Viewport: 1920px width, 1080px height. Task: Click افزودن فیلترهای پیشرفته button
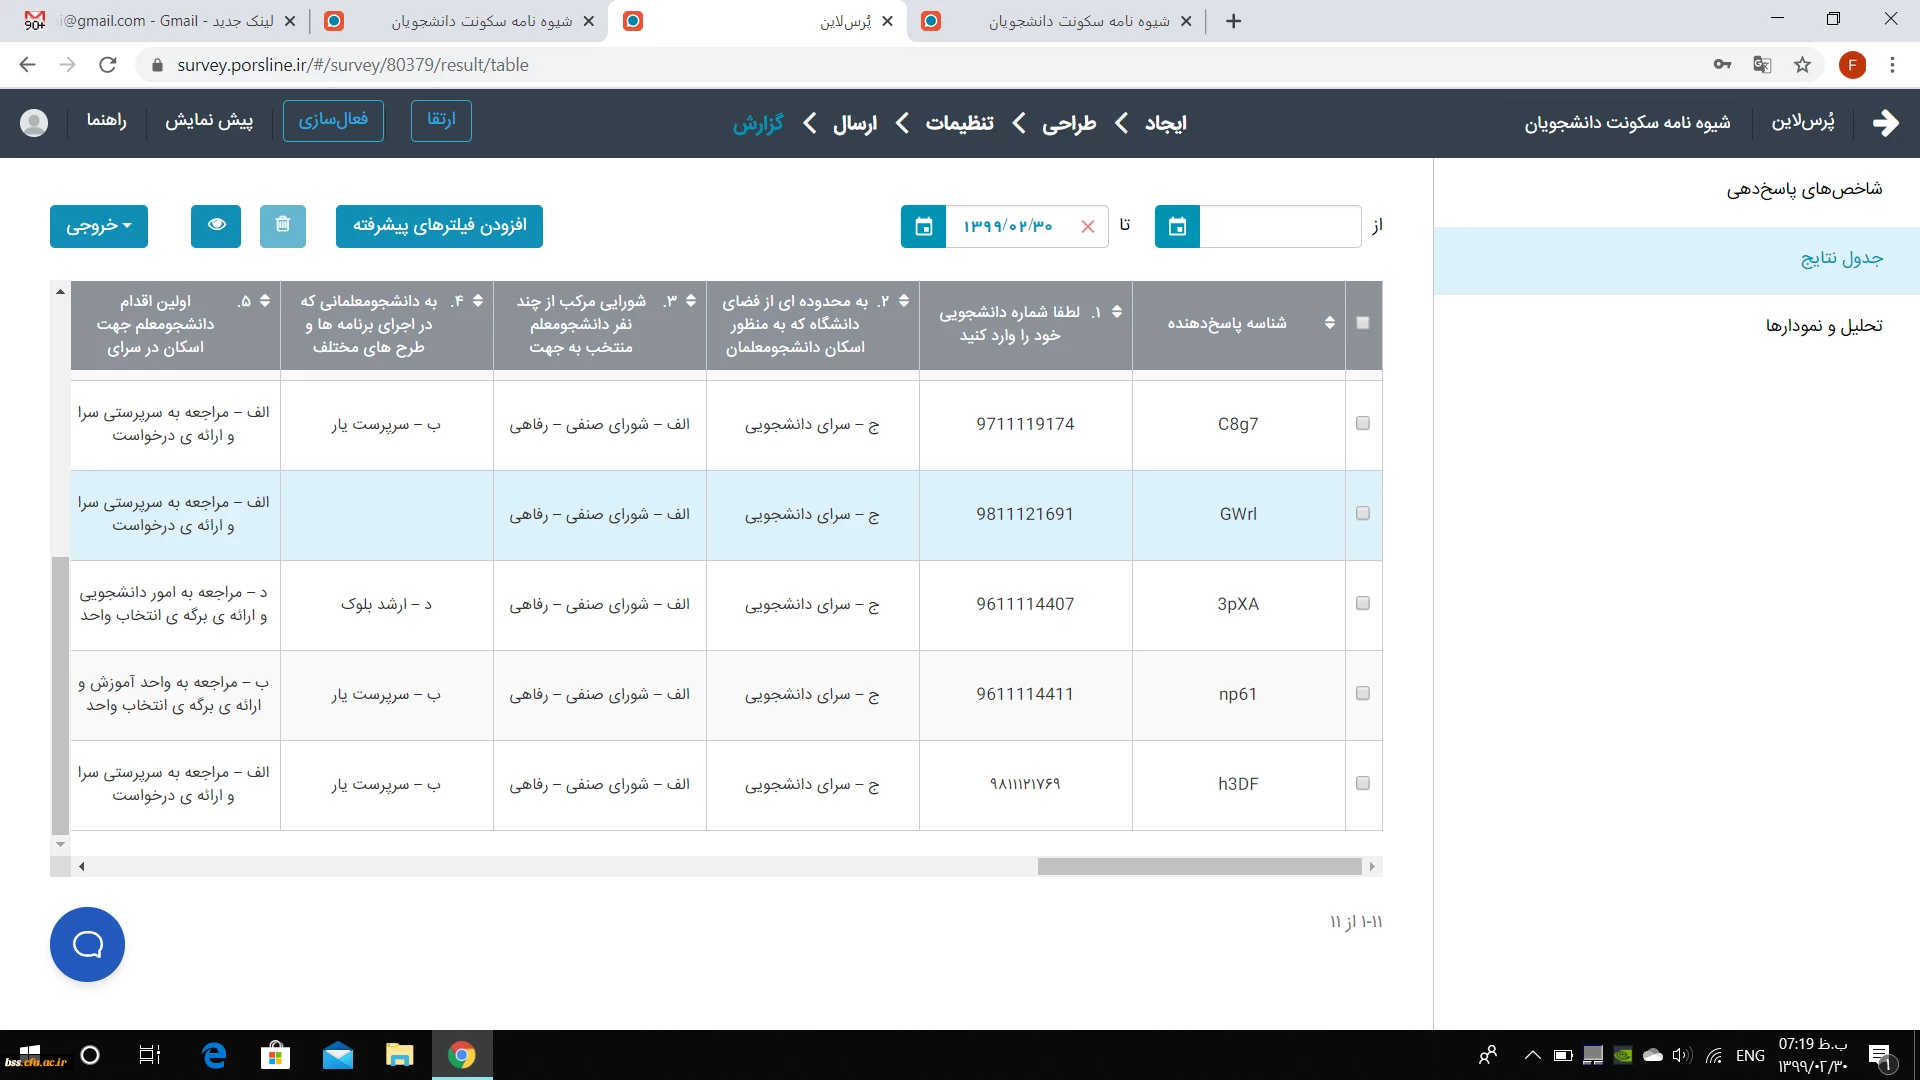click(x=439, y=226)
